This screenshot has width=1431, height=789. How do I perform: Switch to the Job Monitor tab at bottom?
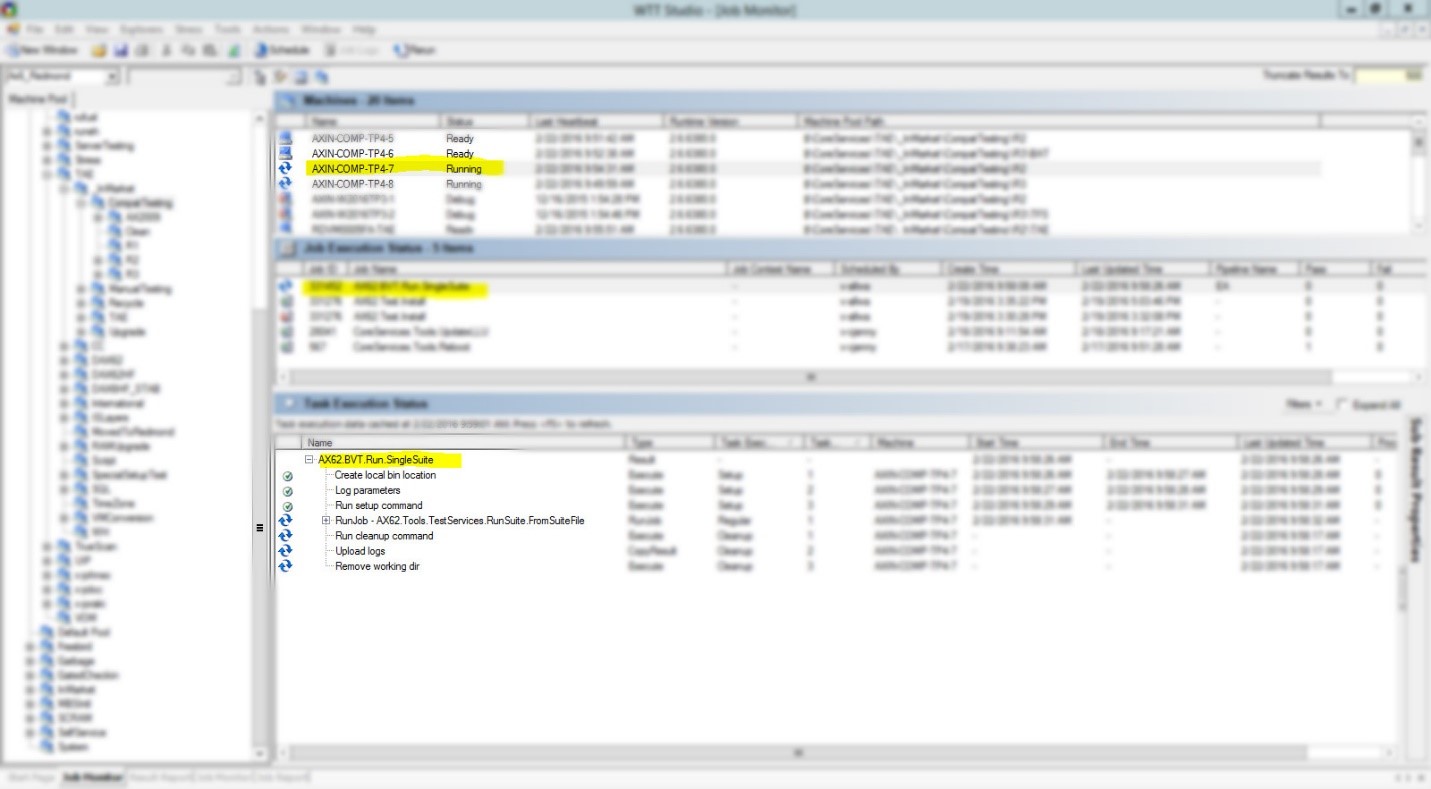click(x=92, y=777)
